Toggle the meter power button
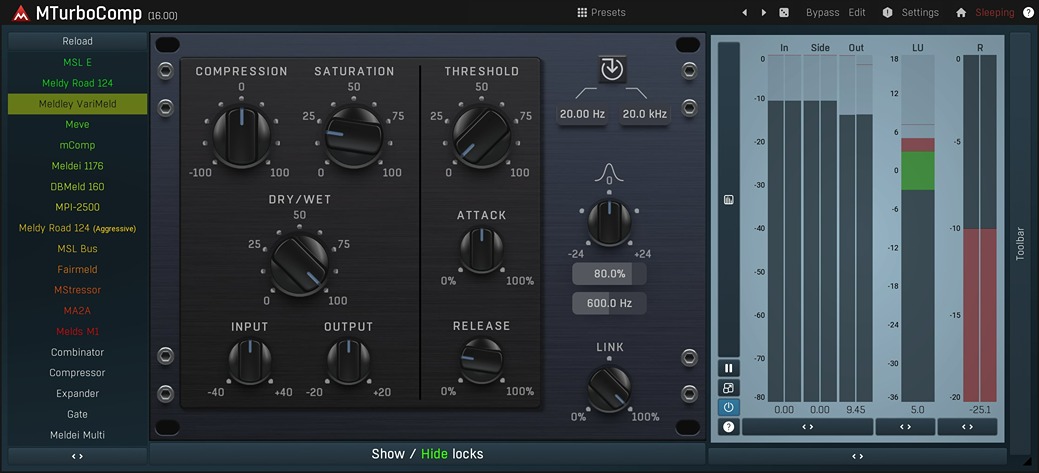 click(x=729, y=407)
